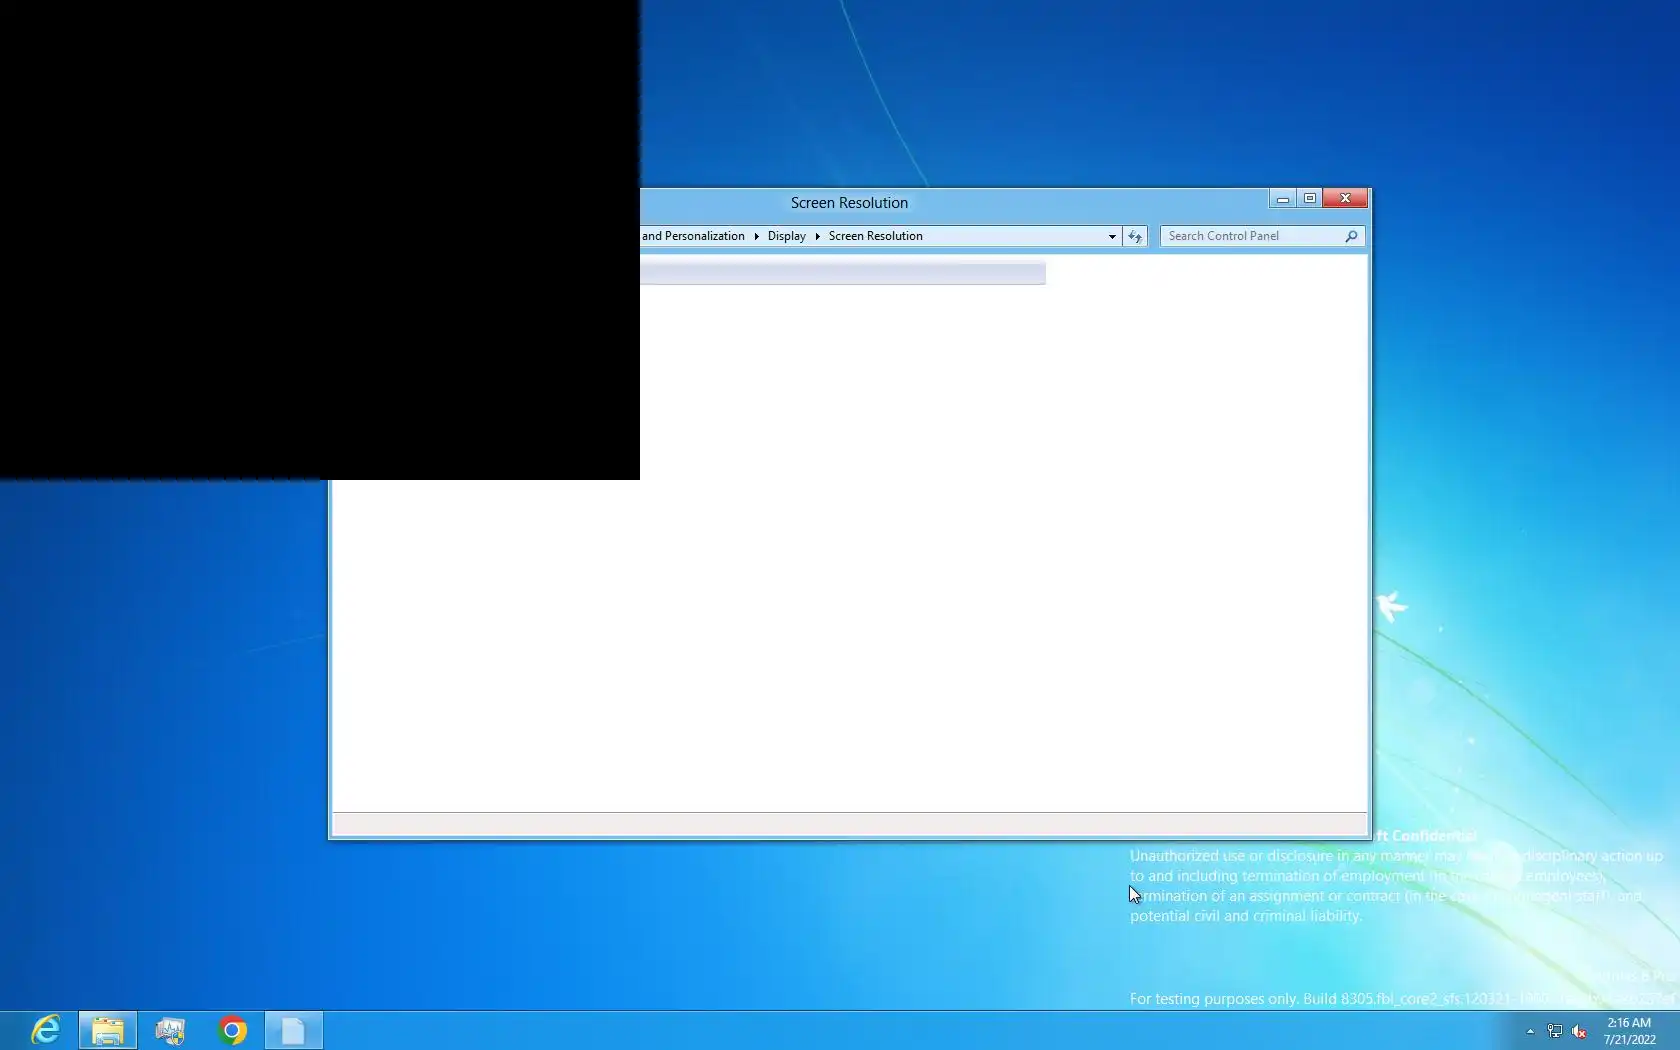Go to the Display breadcrumb
This screenshot has height=1050, width=1680.
(787, 236)
